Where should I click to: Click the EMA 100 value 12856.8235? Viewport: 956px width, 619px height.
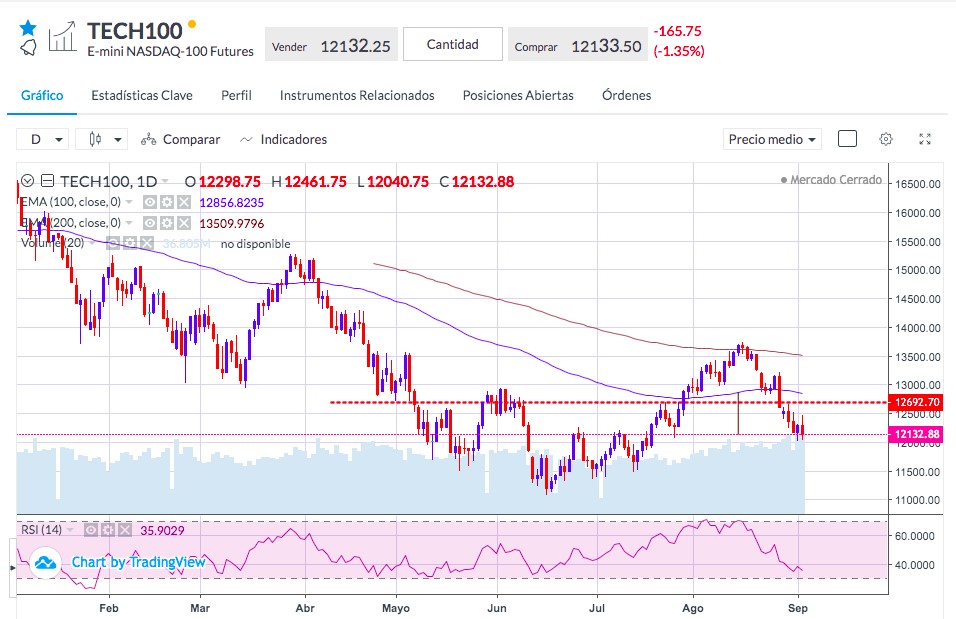[x=232, y=202]
